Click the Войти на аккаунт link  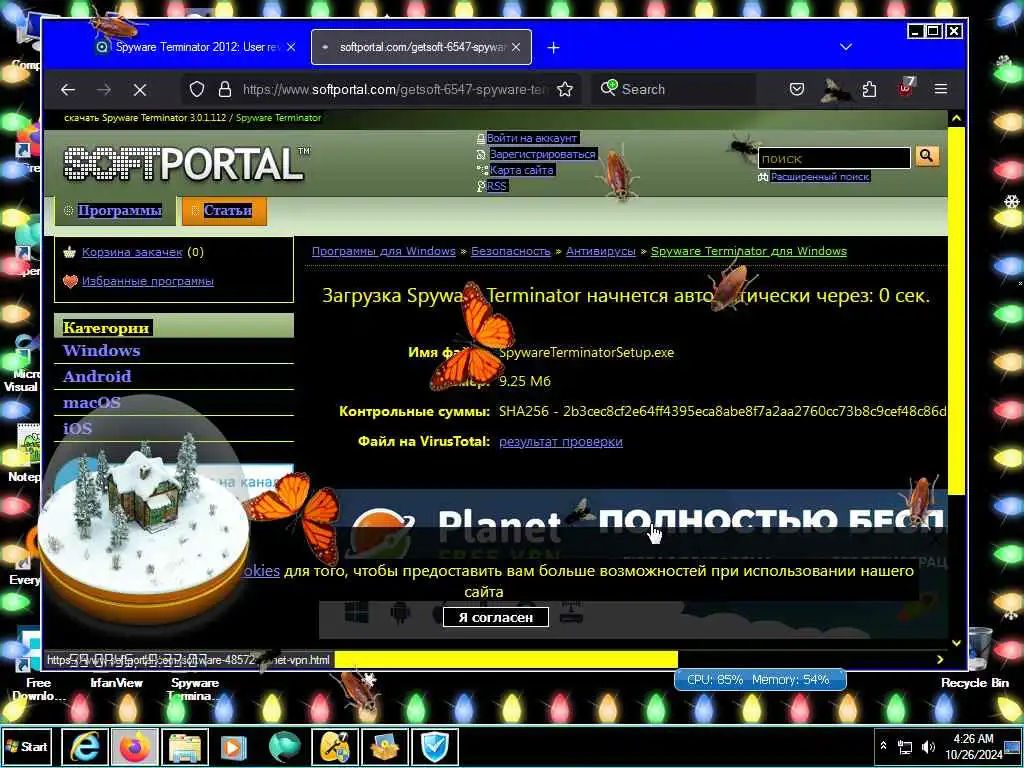[x=532, y=138]
